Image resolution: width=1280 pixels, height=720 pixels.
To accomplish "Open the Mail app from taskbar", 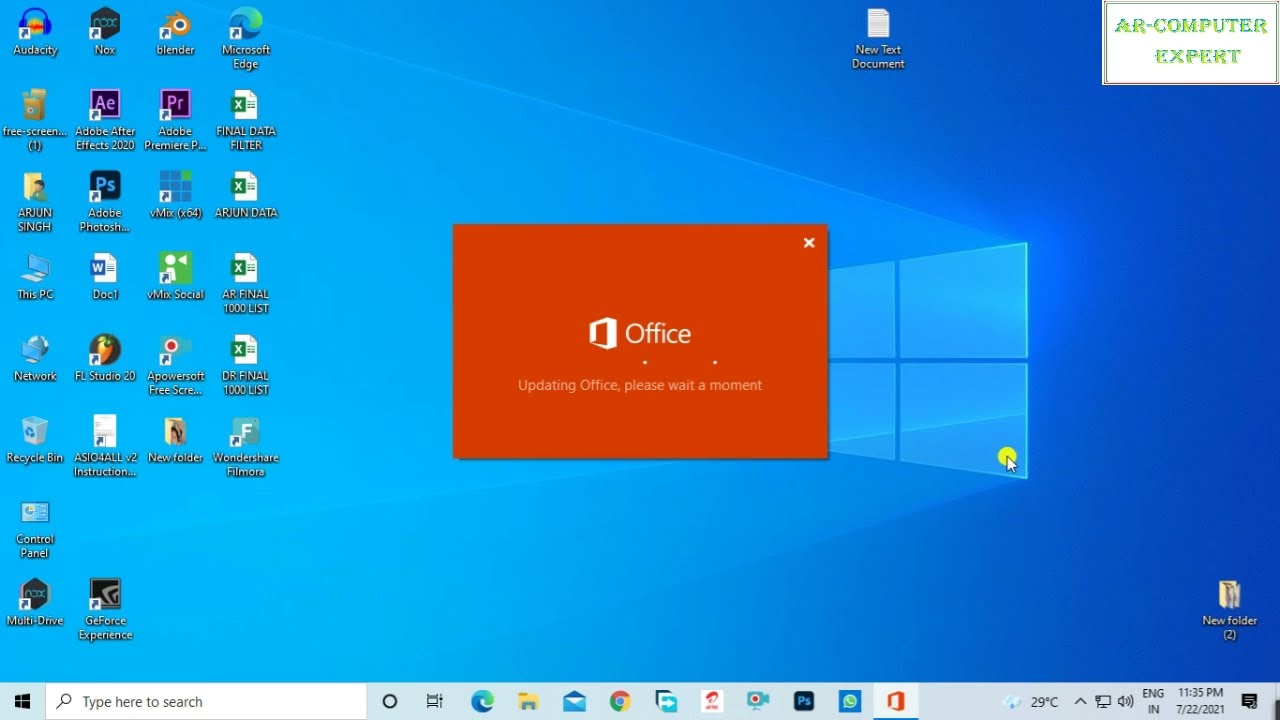I will (x=574, y=701).
